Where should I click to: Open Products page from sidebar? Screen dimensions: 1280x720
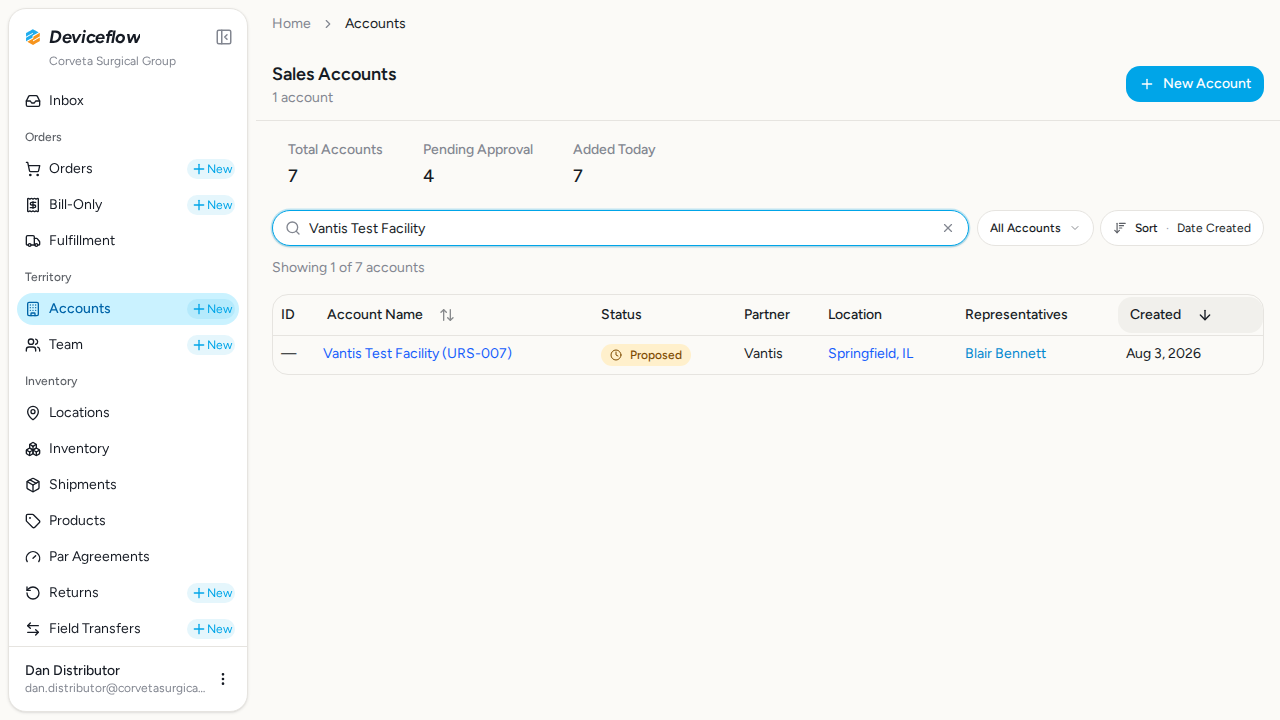pyautogui.click(x=128, y=521)
